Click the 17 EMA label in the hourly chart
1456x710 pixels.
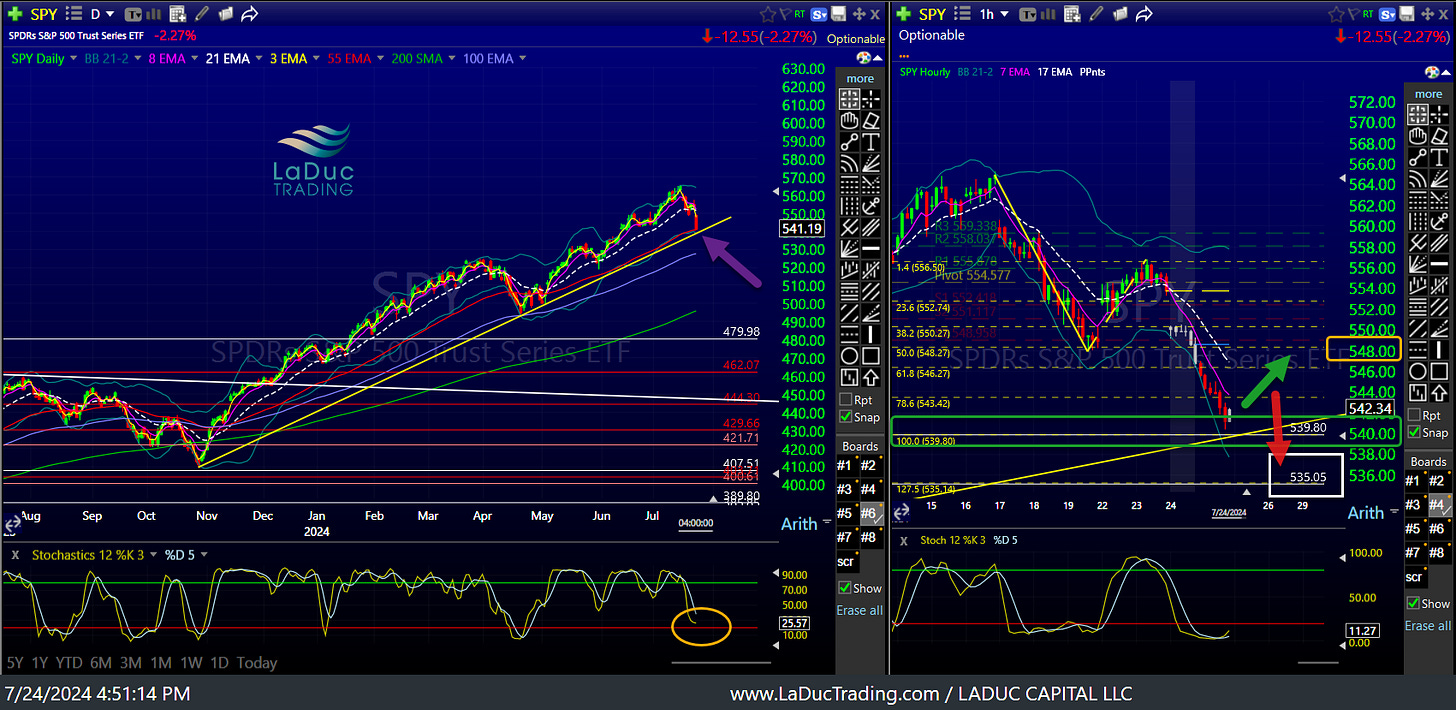[1055, 72]
